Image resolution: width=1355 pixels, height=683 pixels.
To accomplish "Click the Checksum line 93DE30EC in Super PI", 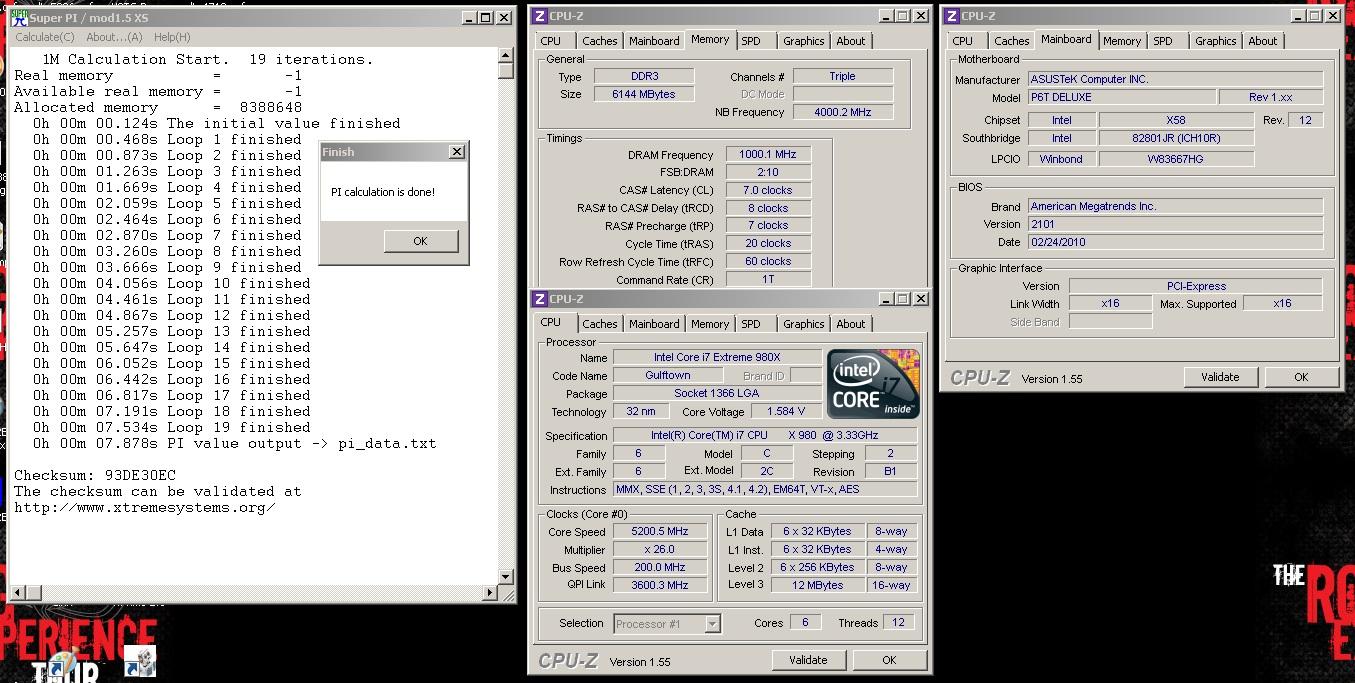I will pyautogui.click(x=95, y=475).
